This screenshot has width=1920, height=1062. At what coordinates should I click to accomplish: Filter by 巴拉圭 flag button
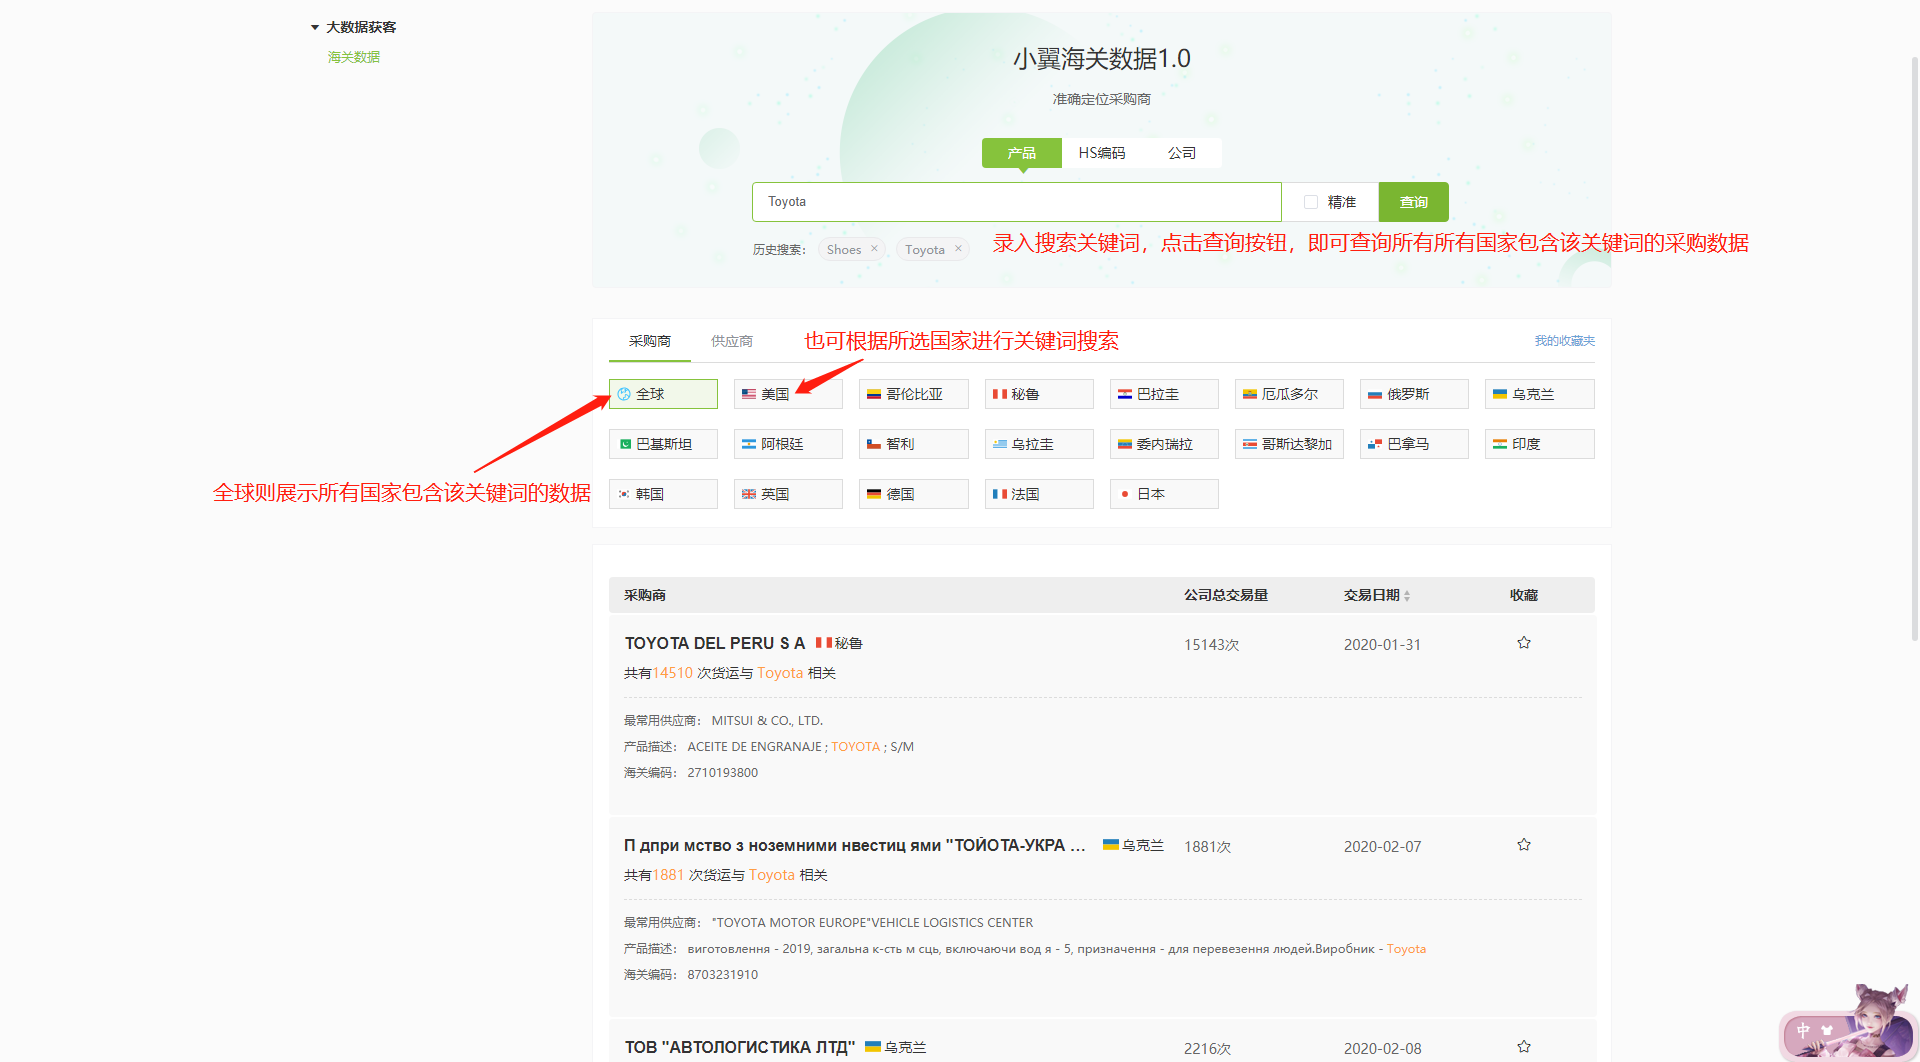(1164, 394)
